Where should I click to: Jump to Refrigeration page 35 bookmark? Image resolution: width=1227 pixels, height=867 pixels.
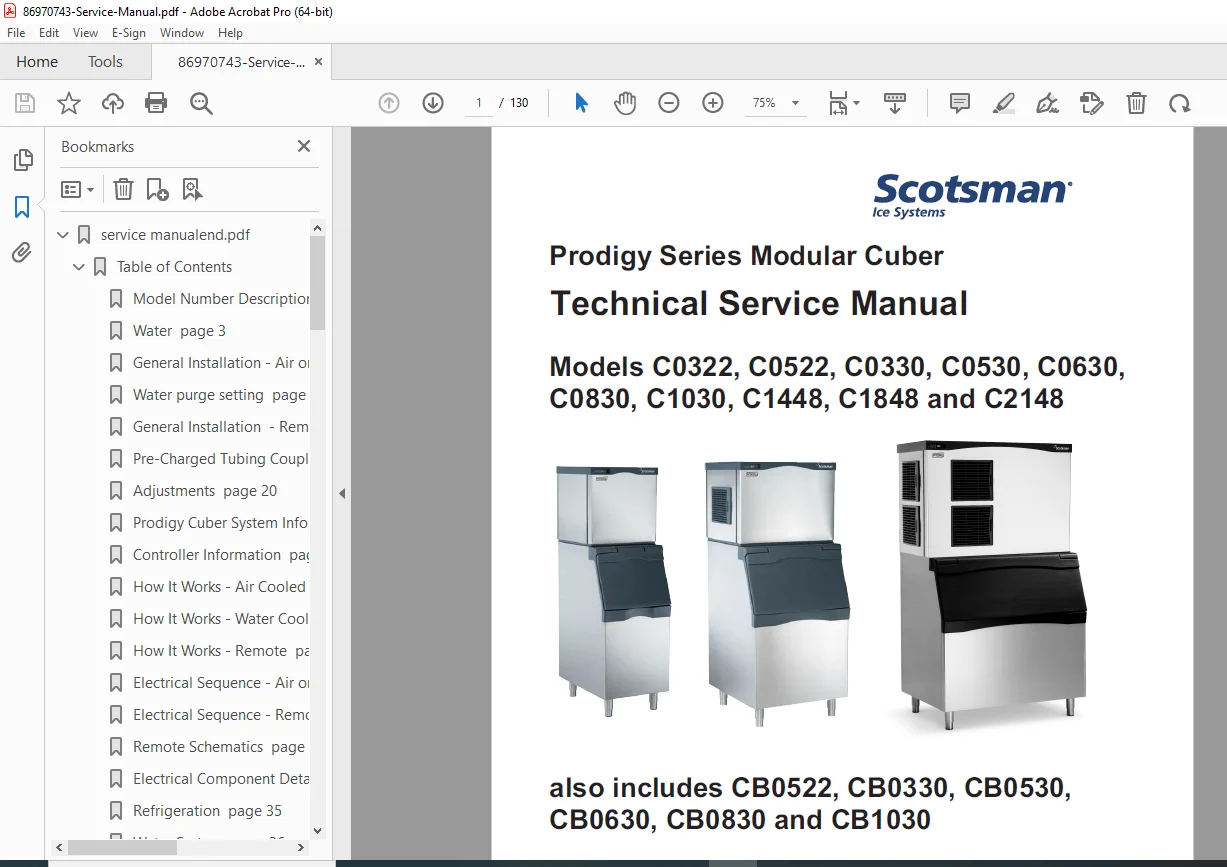(x=207, y=811)
